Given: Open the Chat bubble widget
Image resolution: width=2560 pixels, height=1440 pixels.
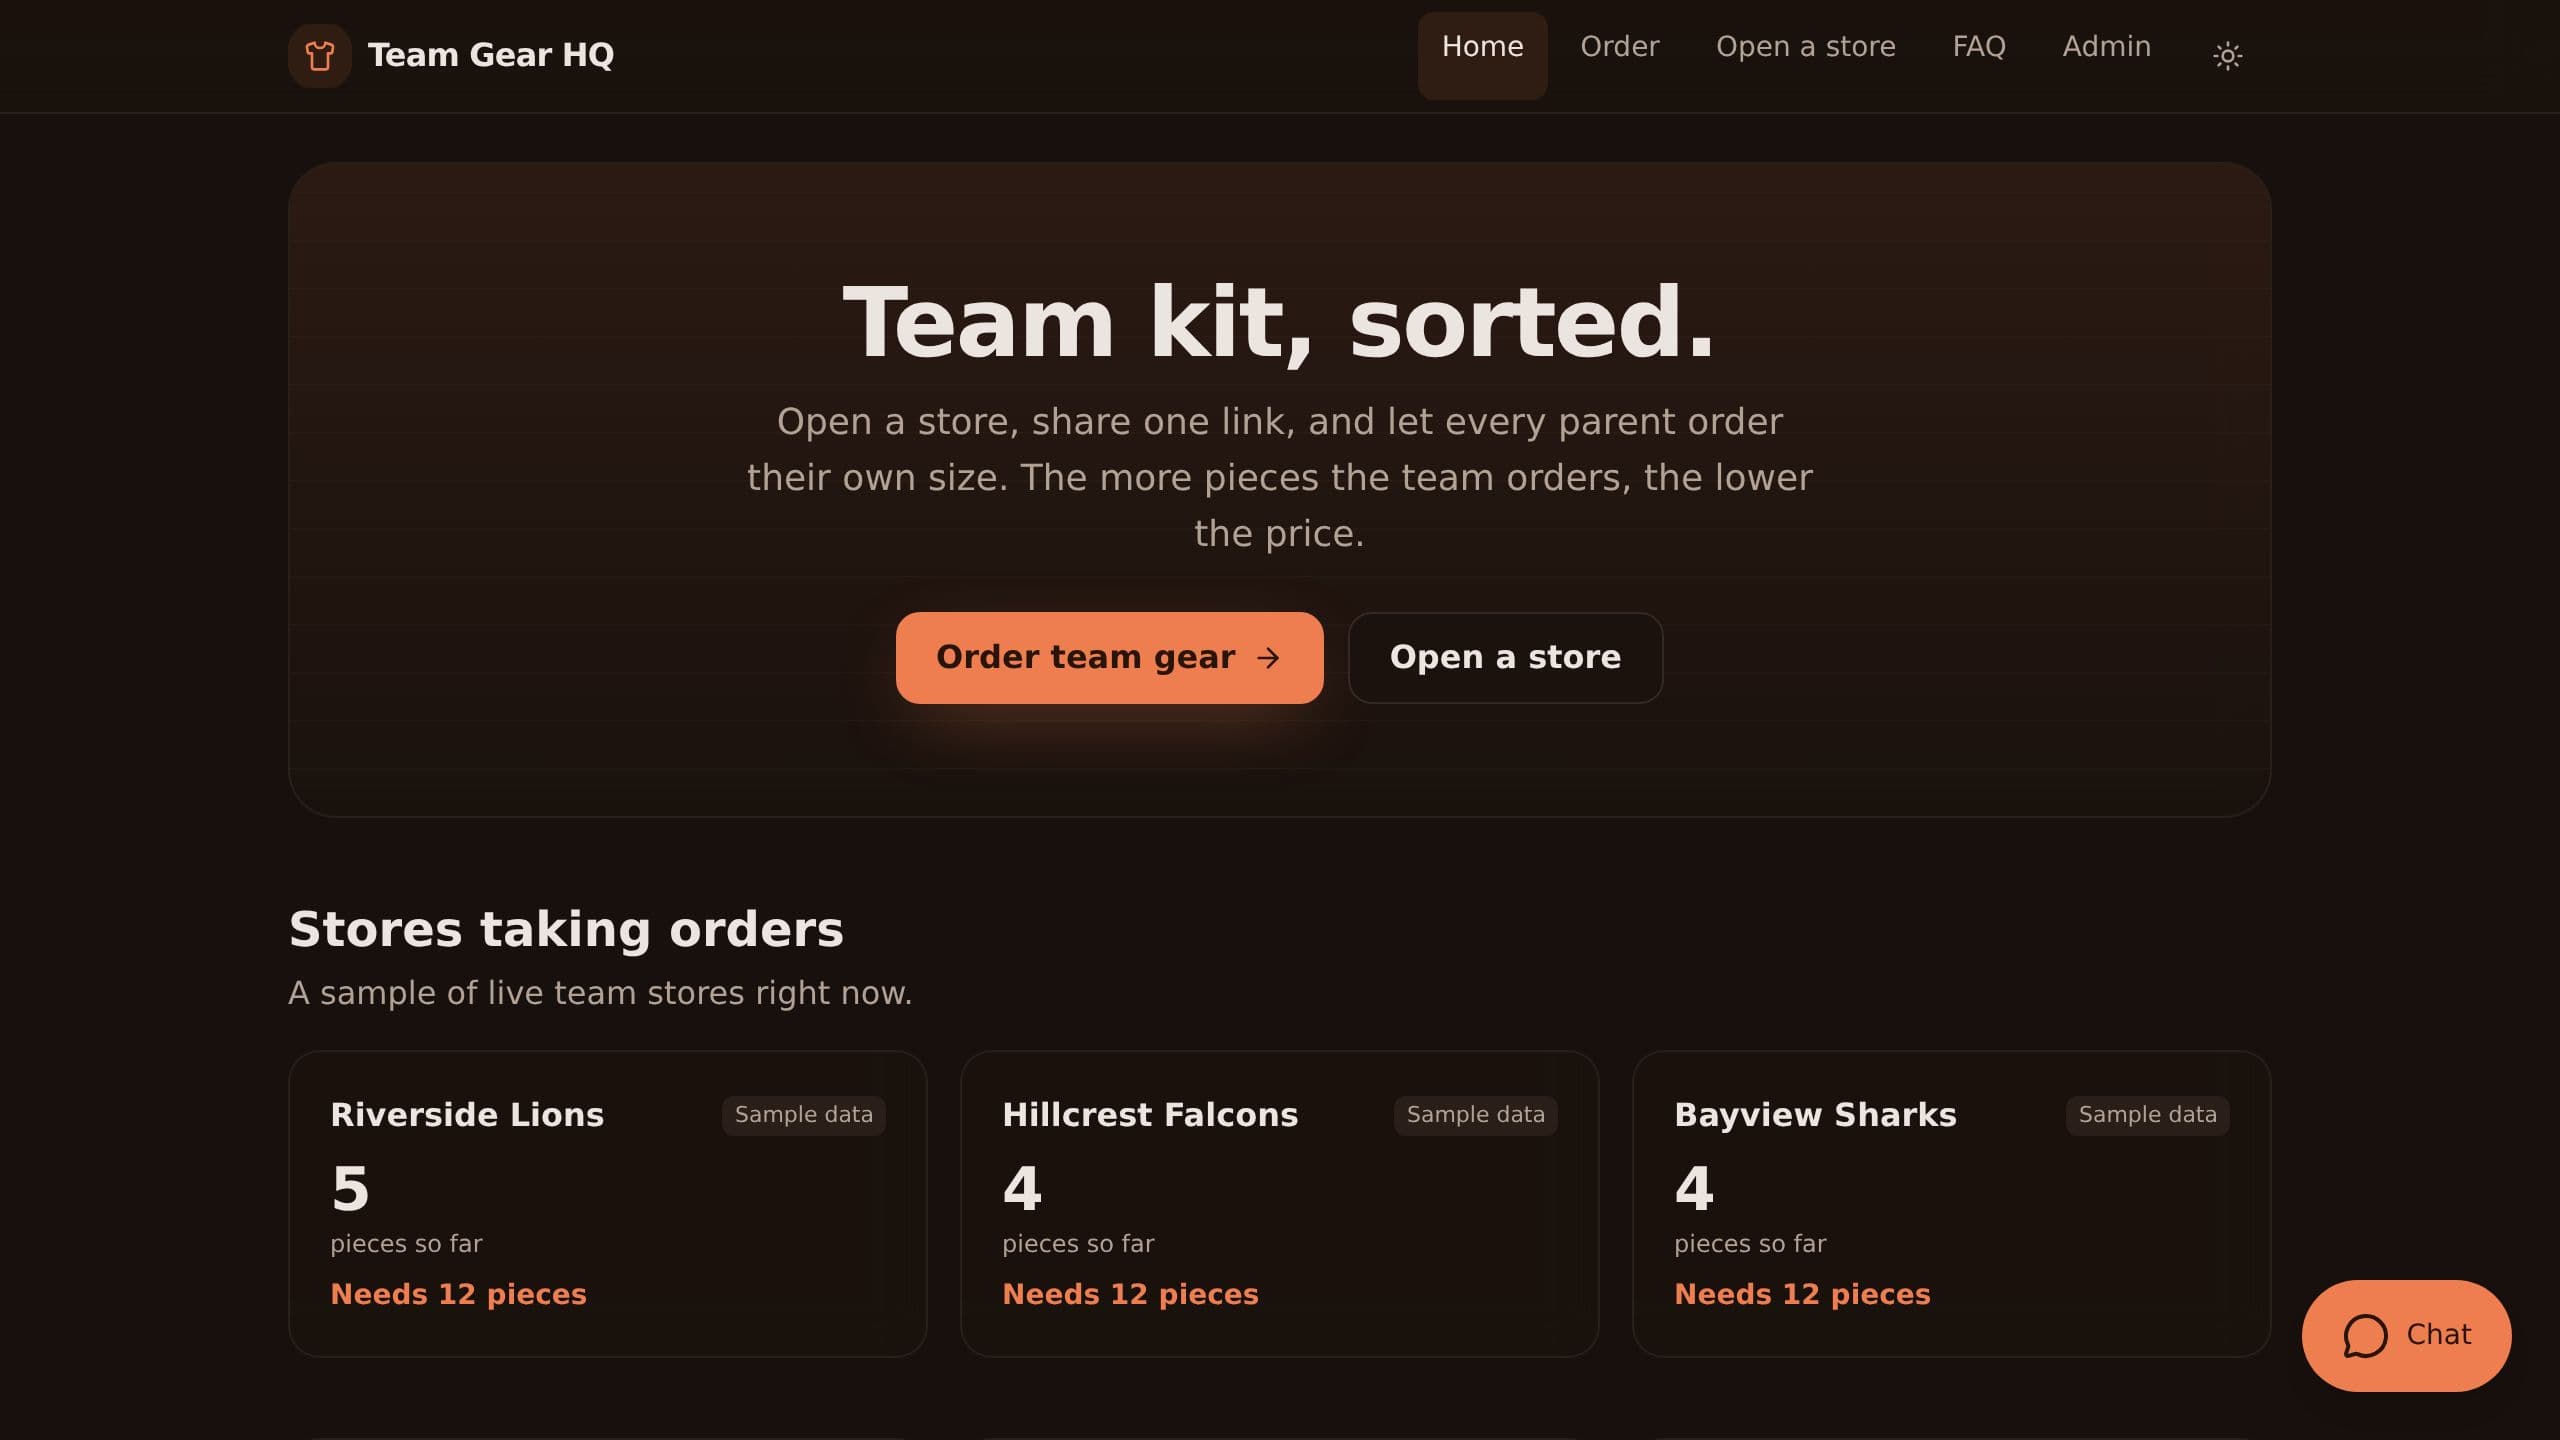Looking at the screenshot, I should point(2406,1335).
